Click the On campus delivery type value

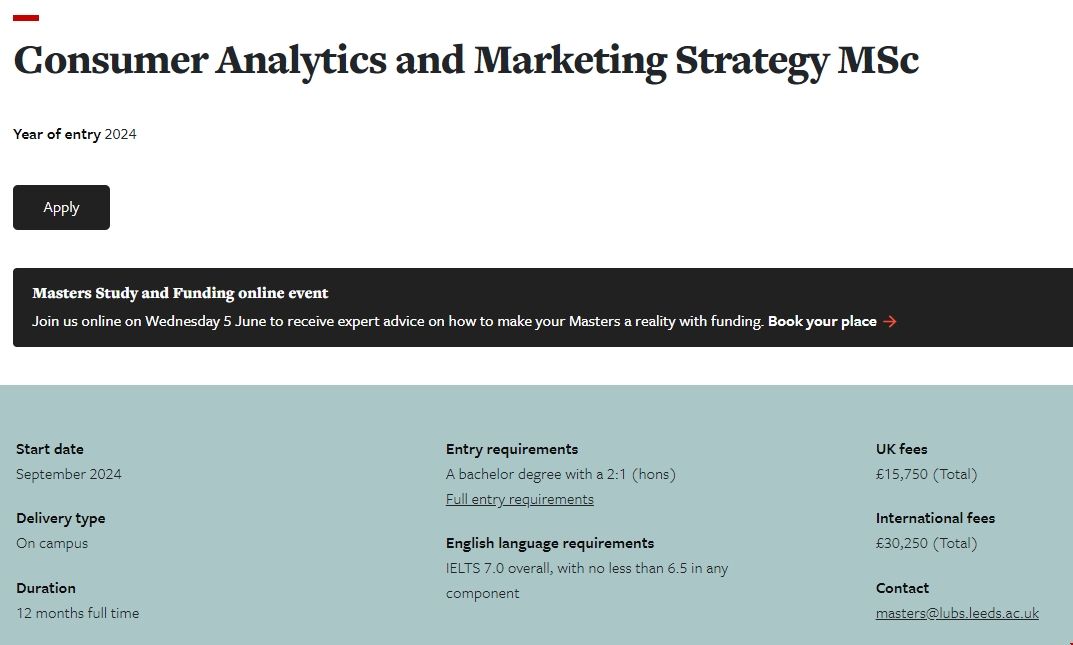[52, 543]
